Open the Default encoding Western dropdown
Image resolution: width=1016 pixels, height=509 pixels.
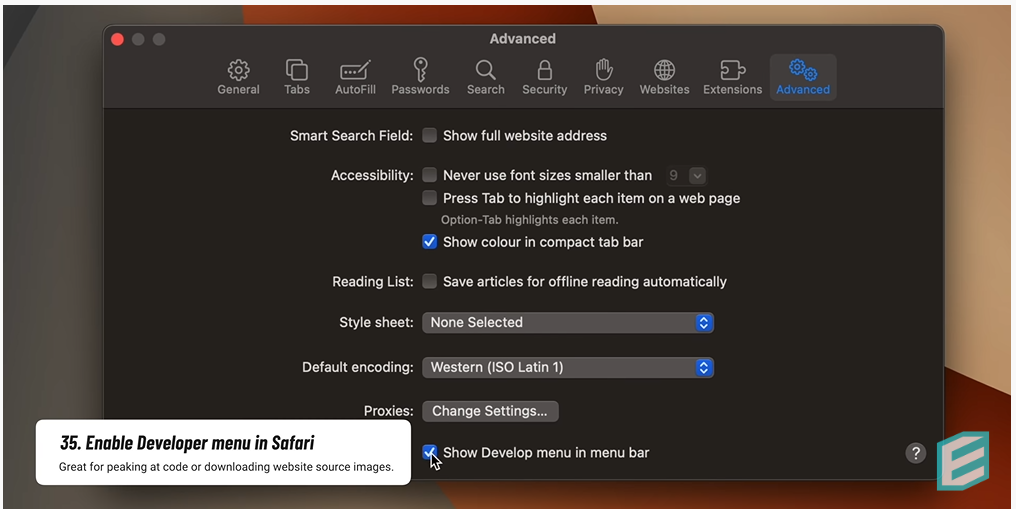point(568,367)
